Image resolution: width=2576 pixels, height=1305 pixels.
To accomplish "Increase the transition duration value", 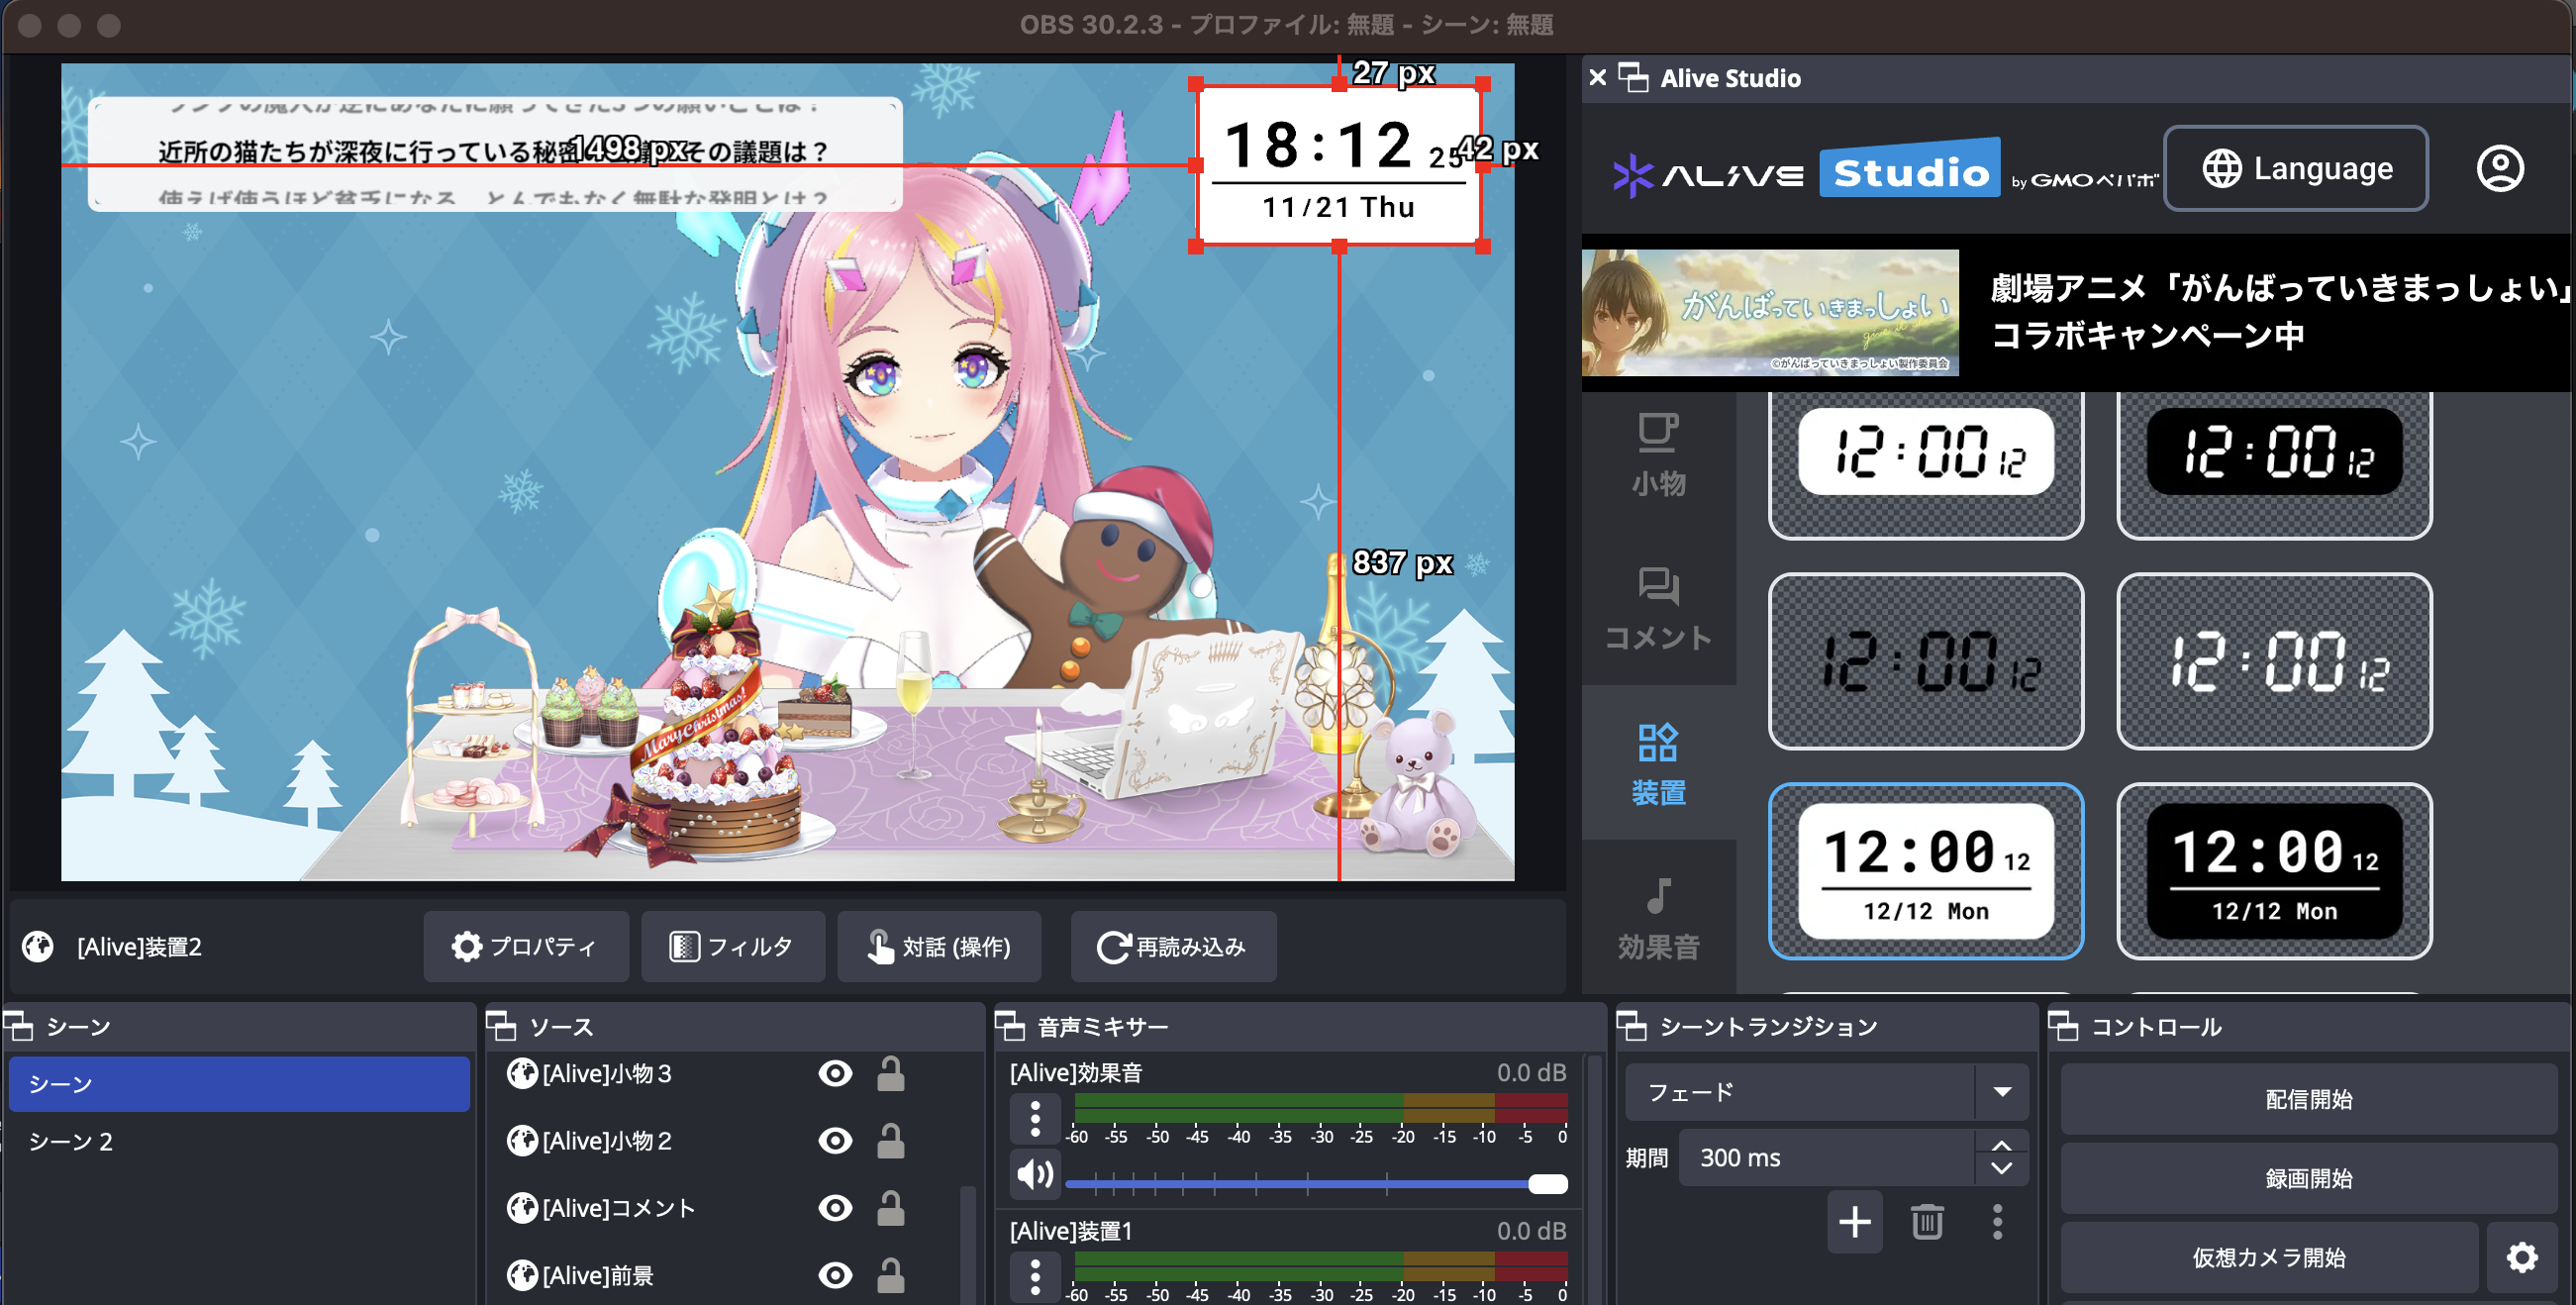I will click(x=2001, y=1146).
